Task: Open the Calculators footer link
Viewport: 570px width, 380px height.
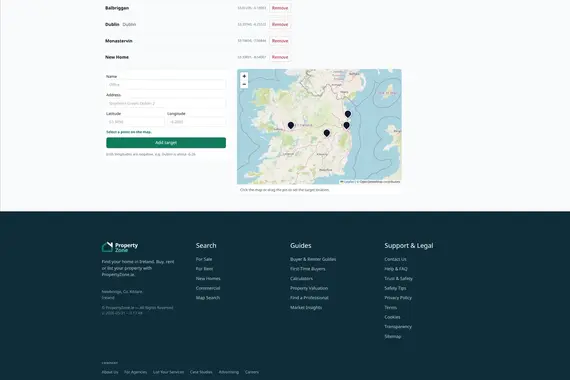Action: click(x=301, y=279)
